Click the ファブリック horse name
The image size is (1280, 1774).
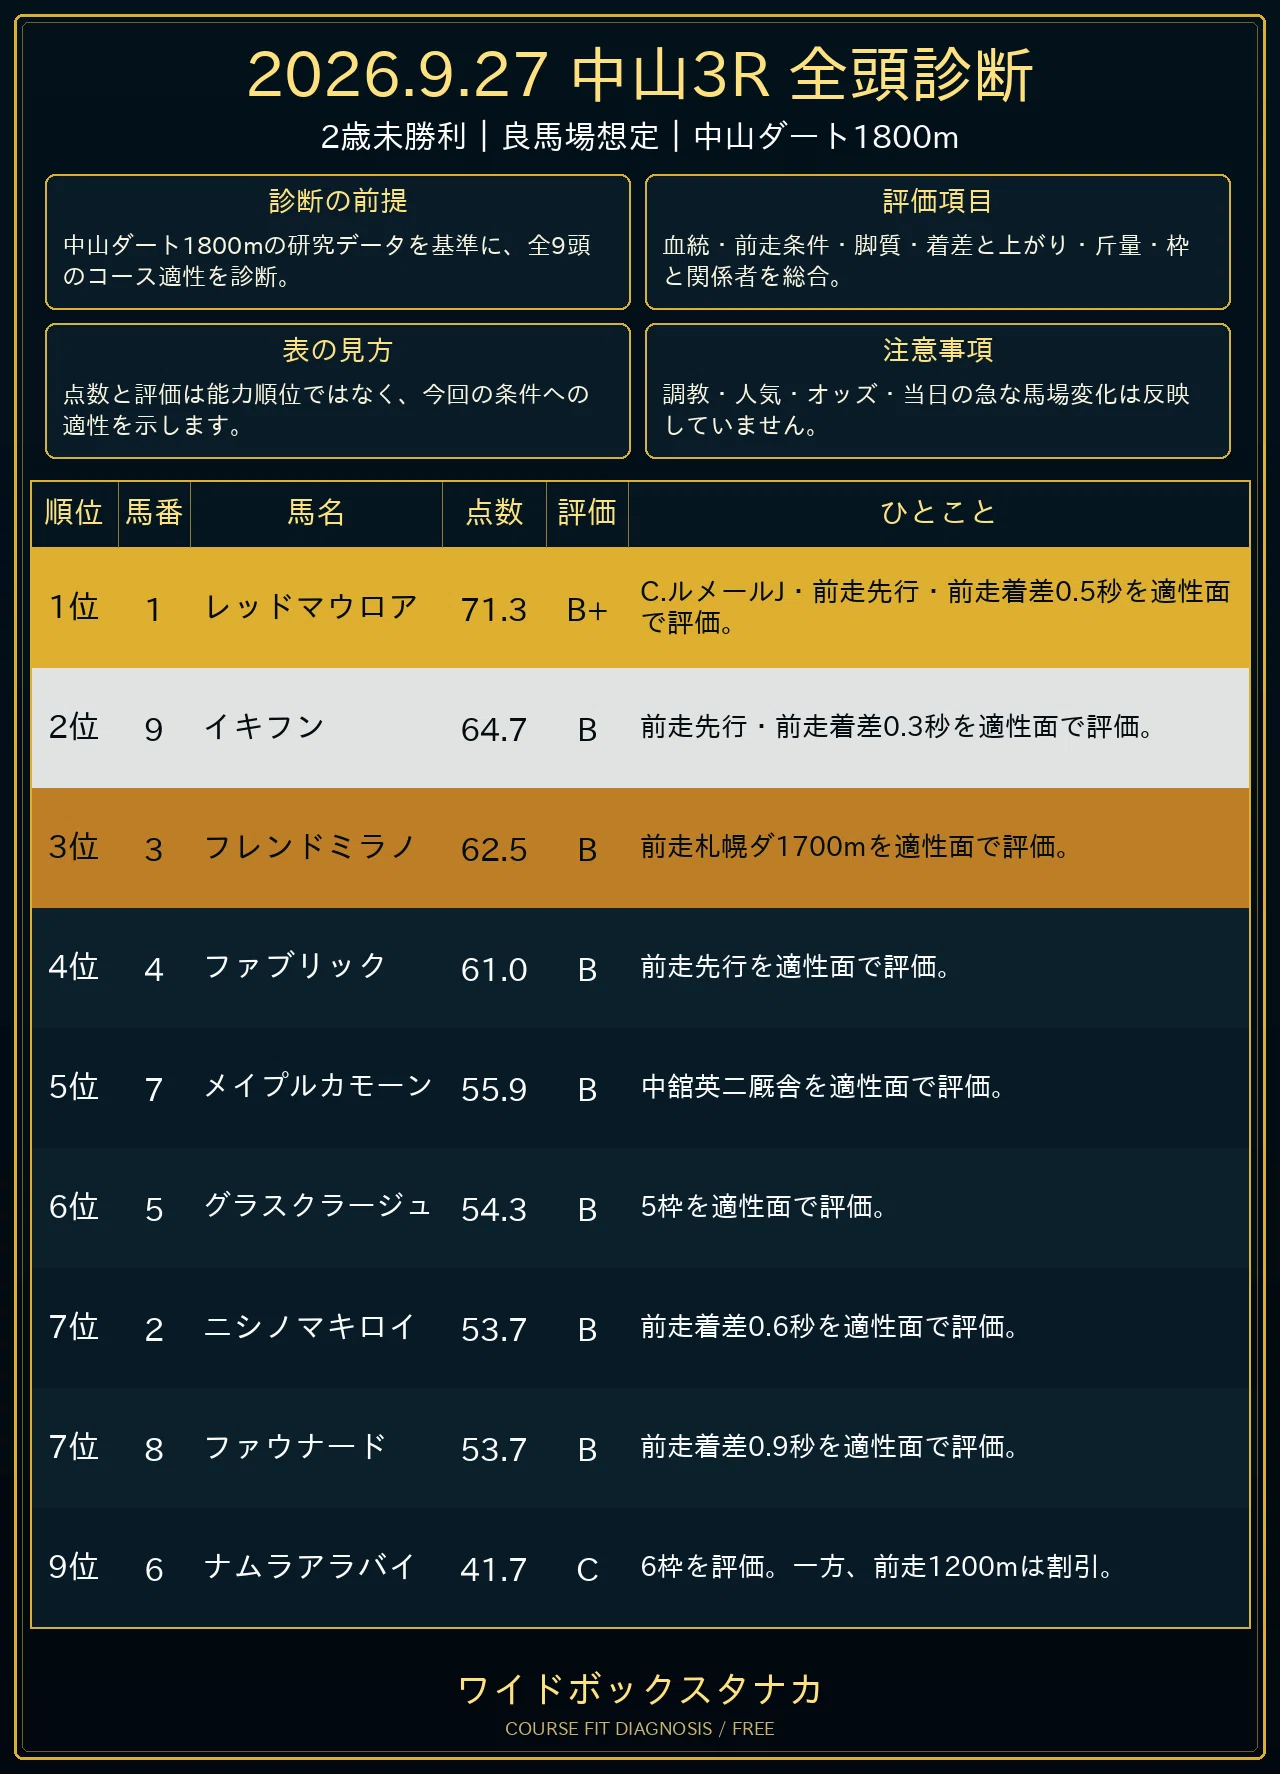click(x=295, y=967)
